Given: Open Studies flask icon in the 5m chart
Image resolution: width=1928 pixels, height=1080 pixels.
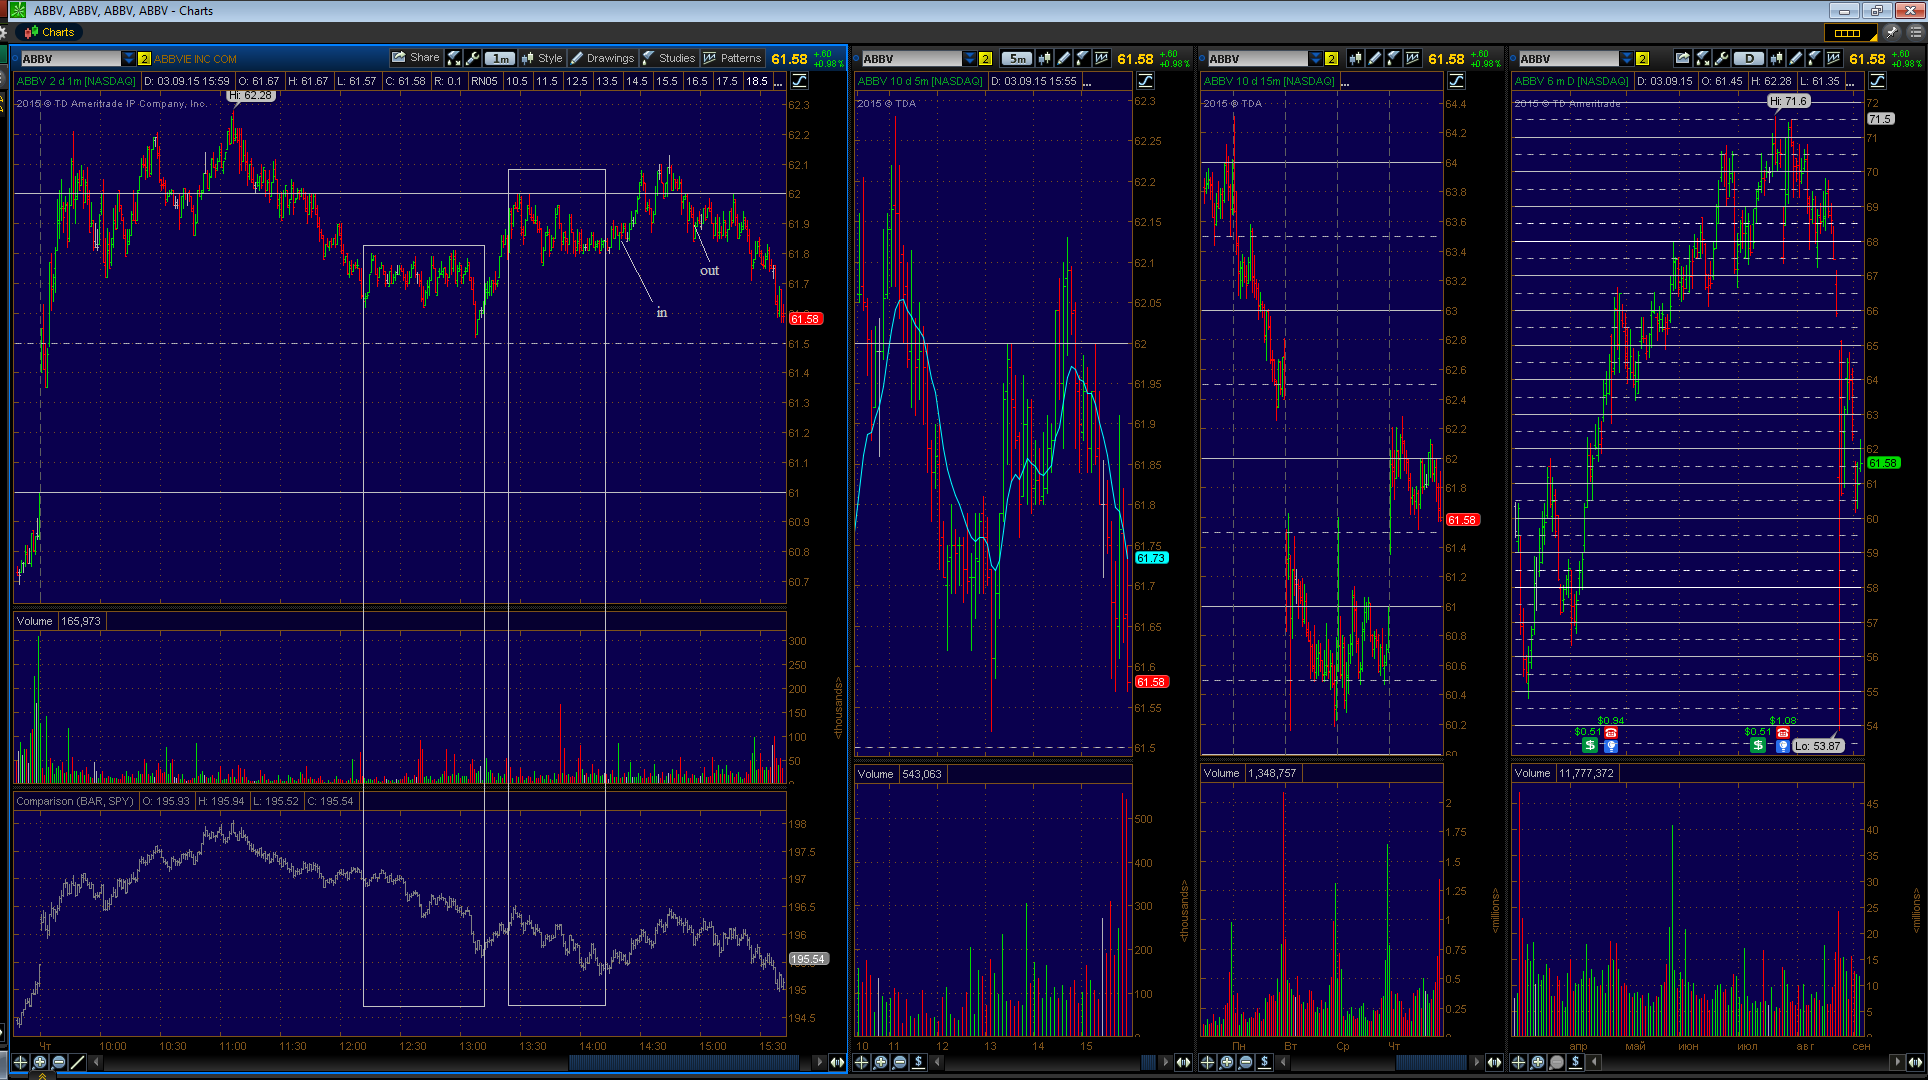Looking at the screenshot, I should pyautogui.click(x=1082, y=59).
